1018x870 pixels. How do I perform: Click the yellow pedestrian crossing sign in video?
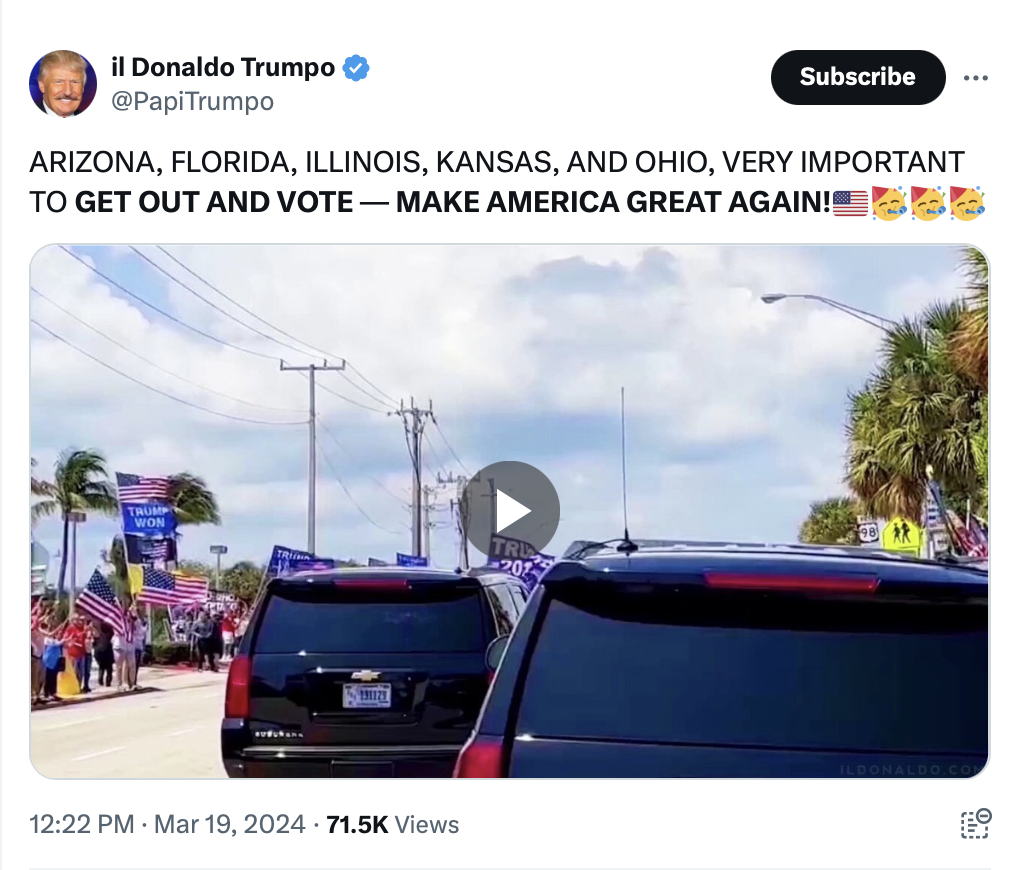tap(901, 536)
